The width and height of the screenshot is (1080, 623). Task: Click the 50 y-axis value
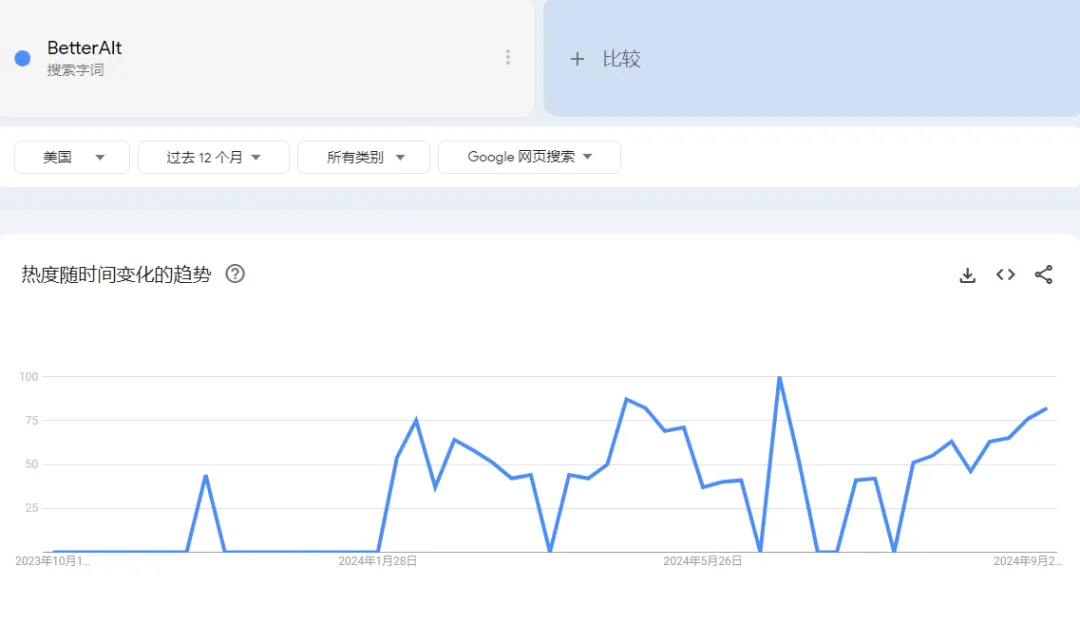pyautogui.click(x=32, y=465)
